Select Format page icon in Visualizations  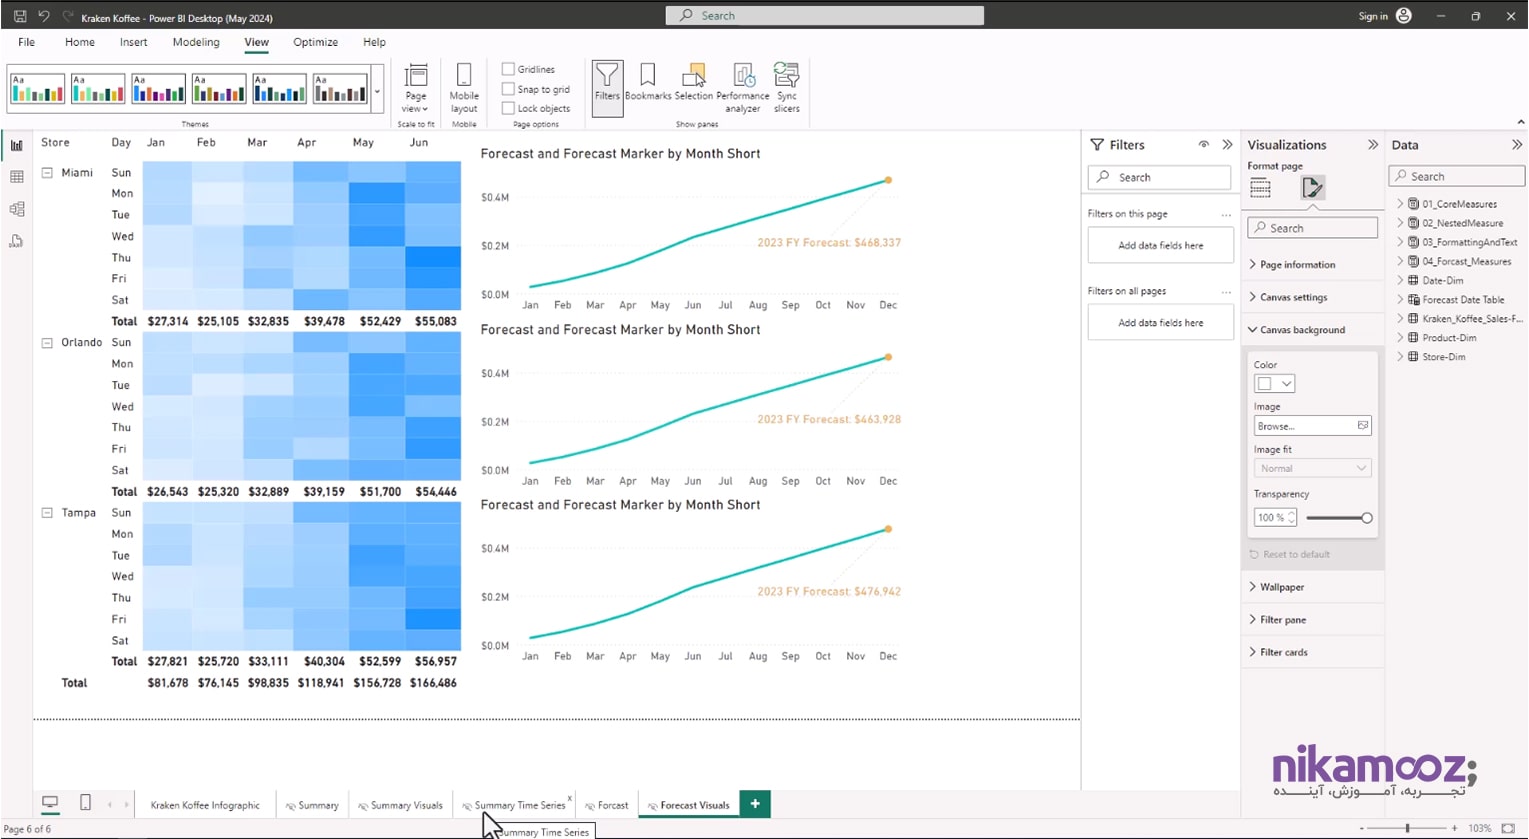(1312, 187)
